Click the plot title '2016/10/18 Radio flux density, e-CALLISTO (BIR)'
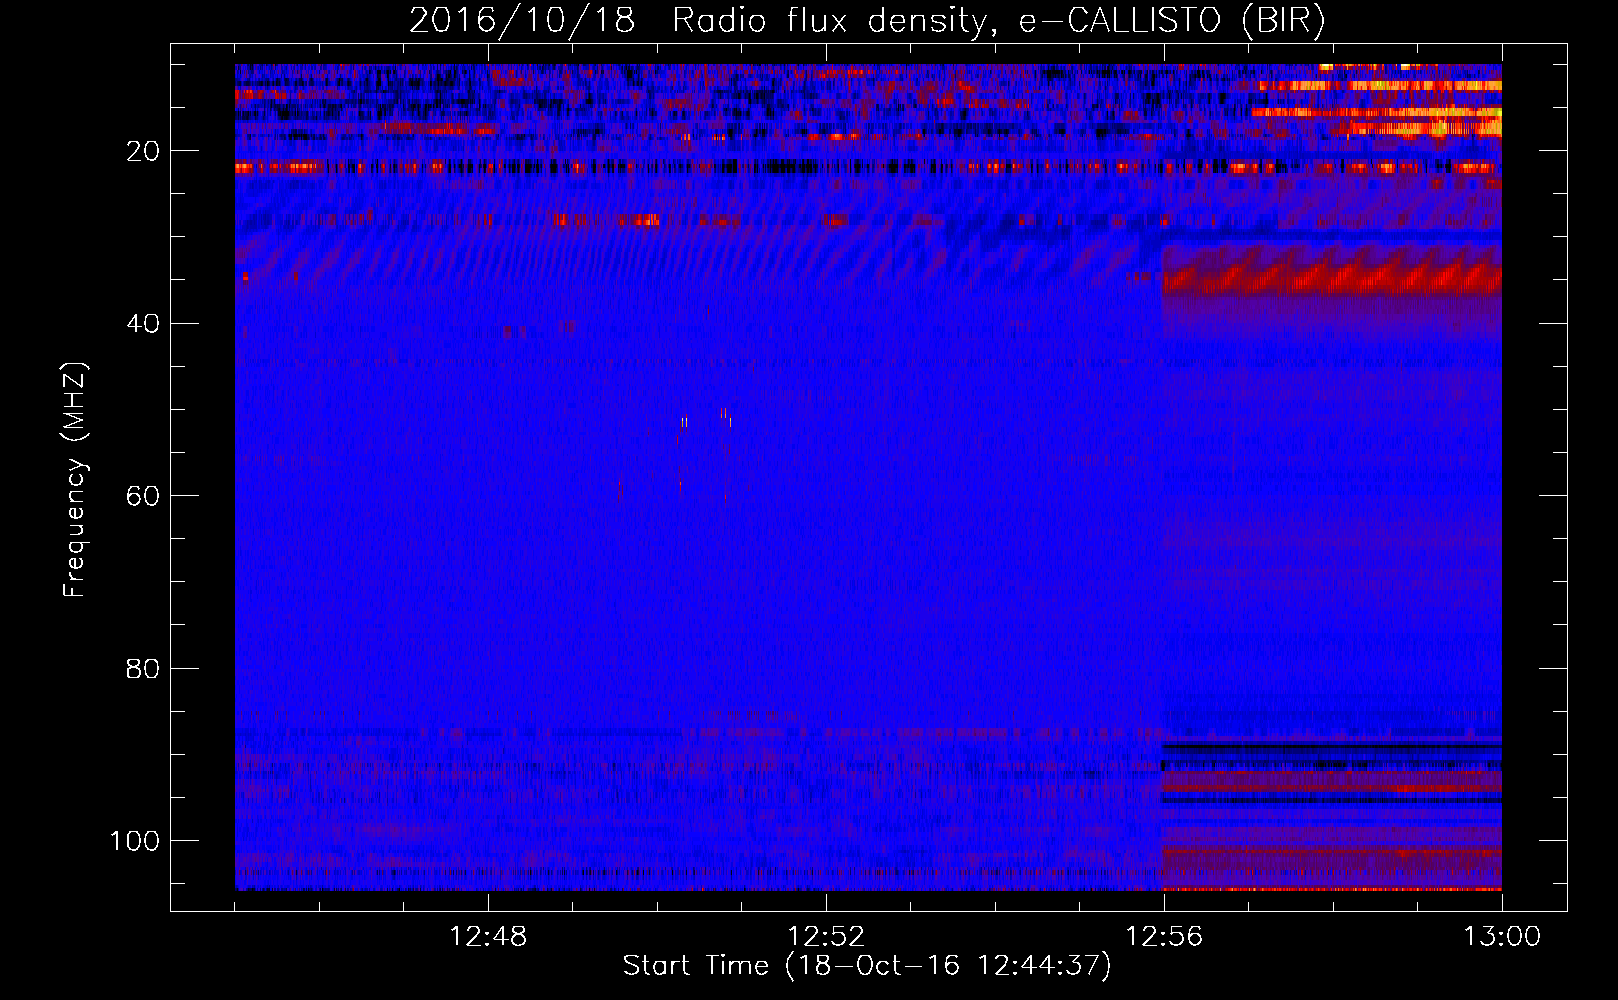This screenshot has height=1000, width=1618. point(867,21)
